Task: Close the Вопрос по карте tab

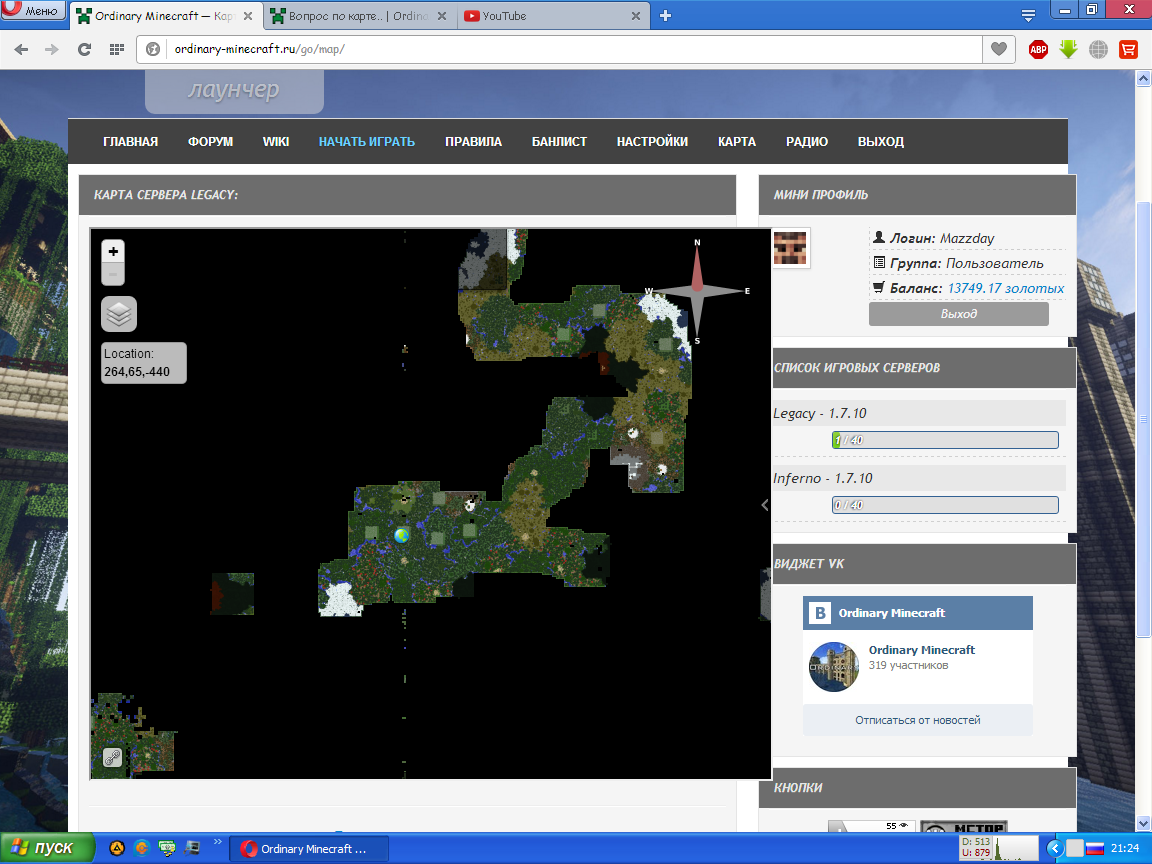Action: tap(442, 15)
